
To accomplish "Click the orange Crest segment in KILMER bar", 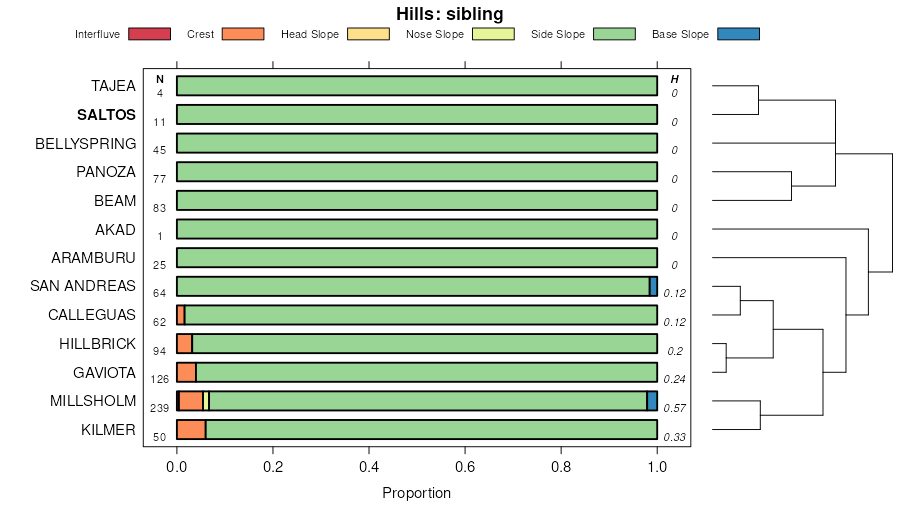I will [x=191, y=430].
